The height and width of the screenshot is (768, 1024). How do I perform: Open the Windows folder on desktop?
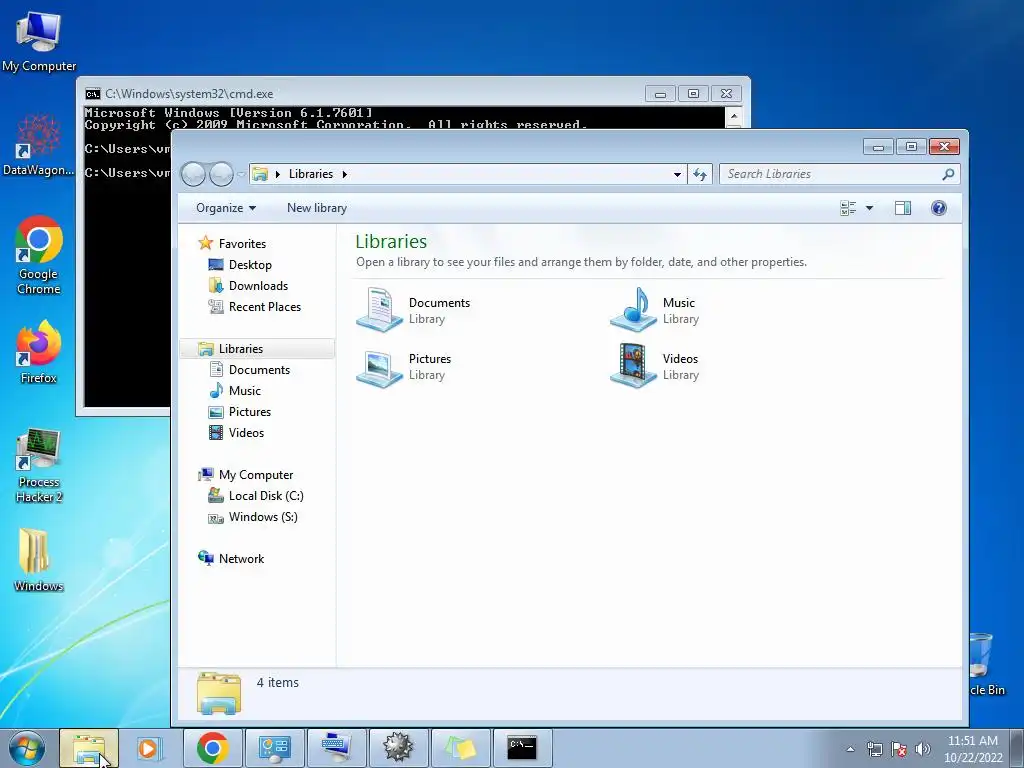[39, 560]
